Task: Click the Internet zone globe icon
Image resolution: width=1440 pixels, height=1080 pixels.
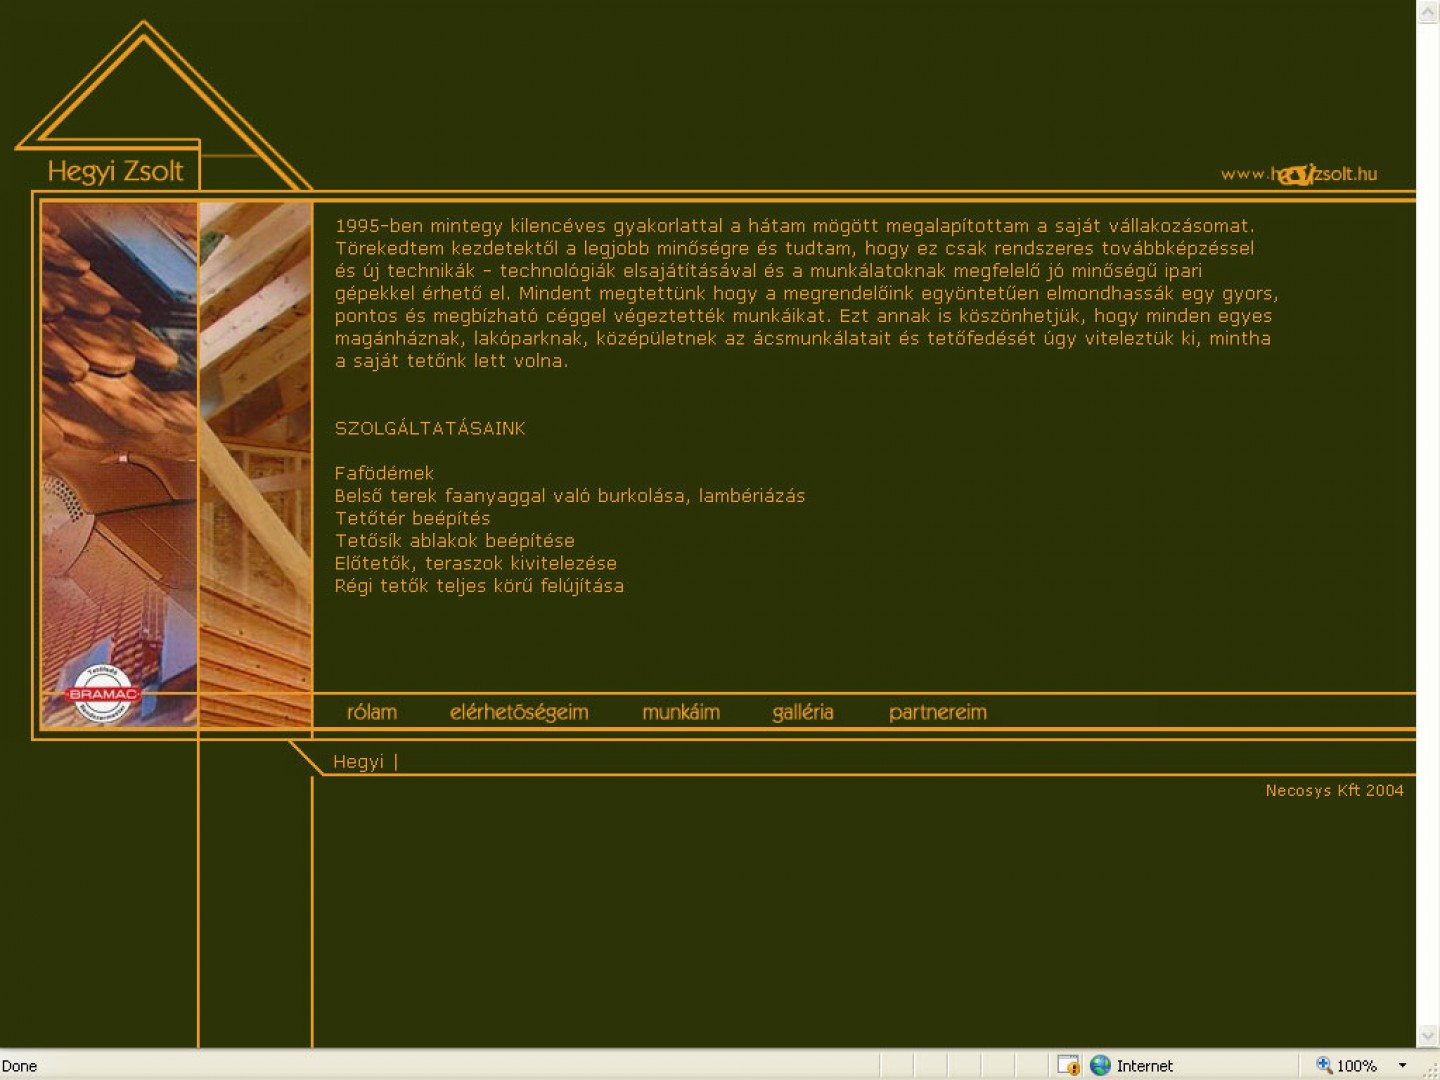Action: 1100,1065
